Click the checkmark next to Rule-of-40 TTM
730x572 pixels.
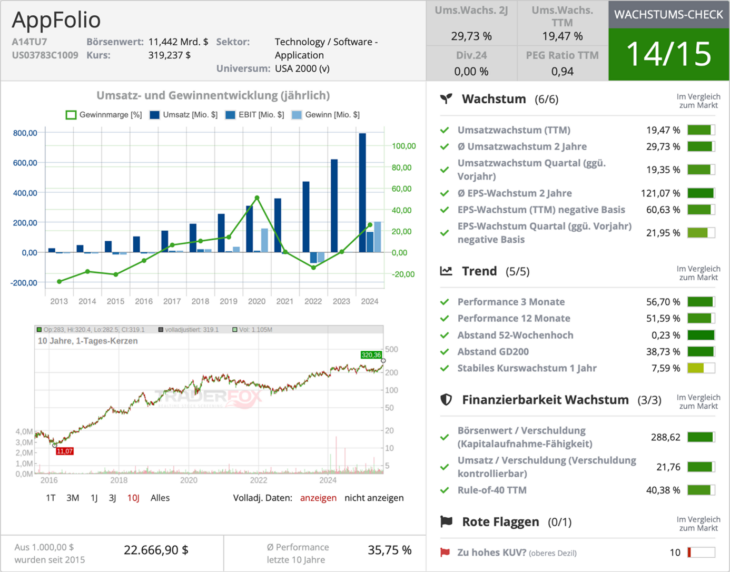pyautogui.click(x=445, y=490)
